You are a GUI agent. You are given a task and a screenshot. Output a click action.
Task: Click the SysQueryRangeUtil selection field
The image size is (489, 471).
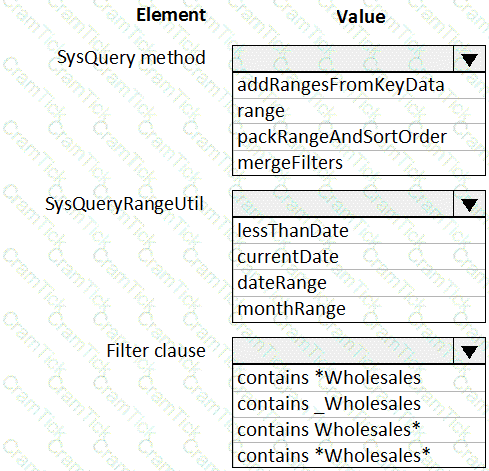click(343, 204)
